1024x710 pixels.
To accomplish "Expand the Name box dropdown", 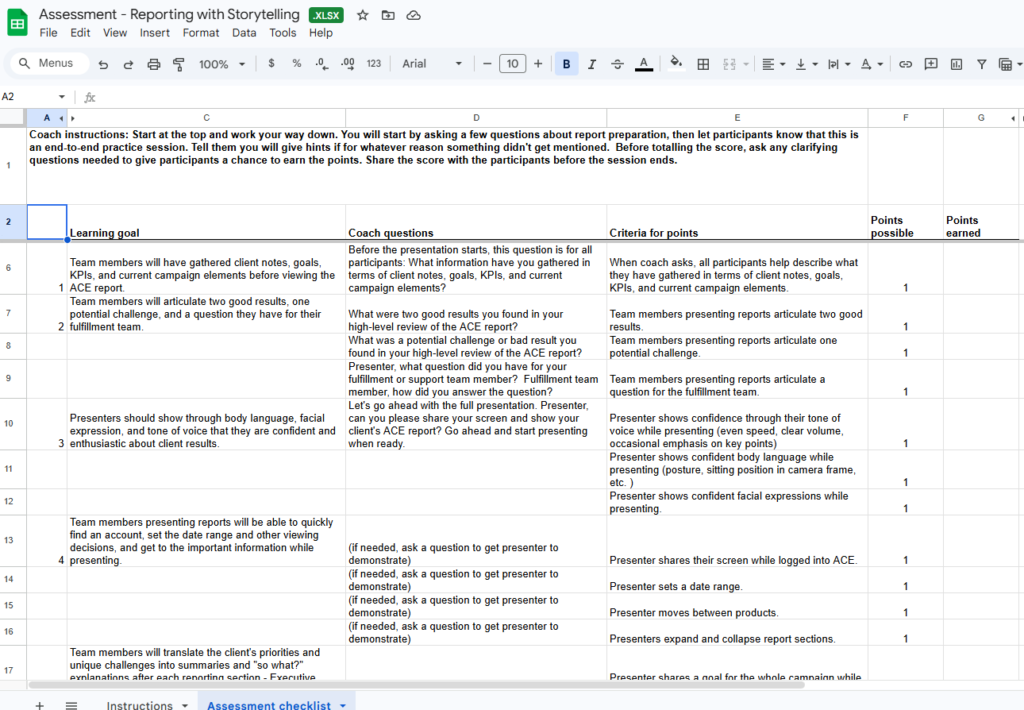I will pyautogui.click(x=61, y=97).
